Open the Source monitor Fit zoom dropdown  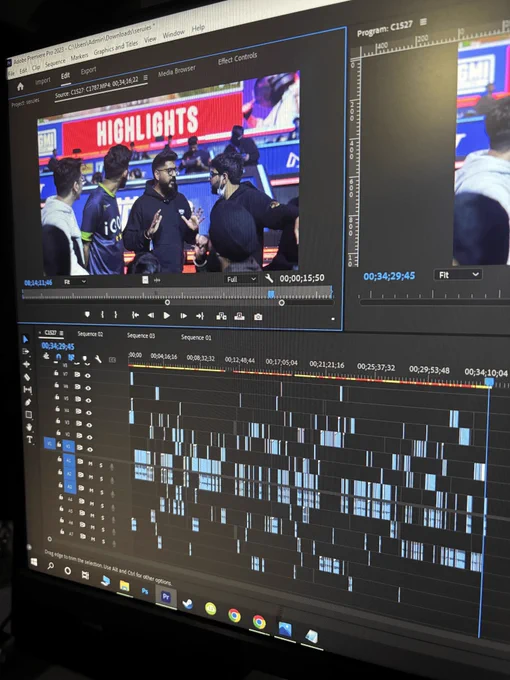(x=75, y=282)
